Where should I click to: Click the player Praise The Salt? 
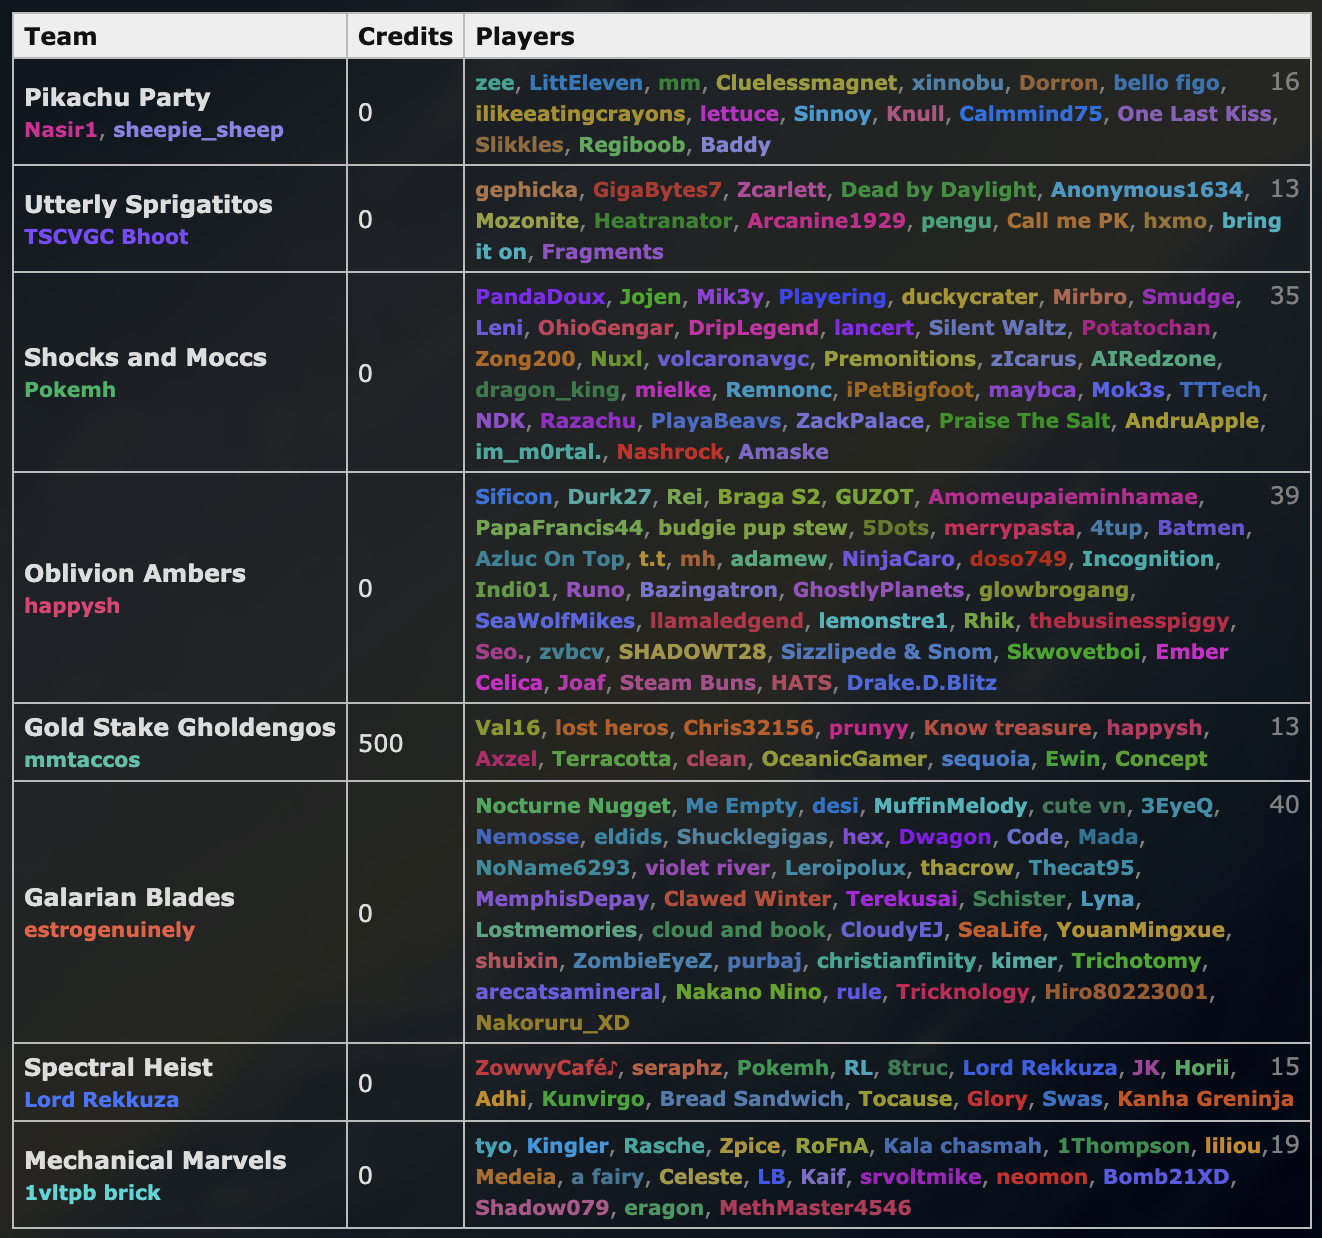pyautogui.click(x=1024, y=421)
